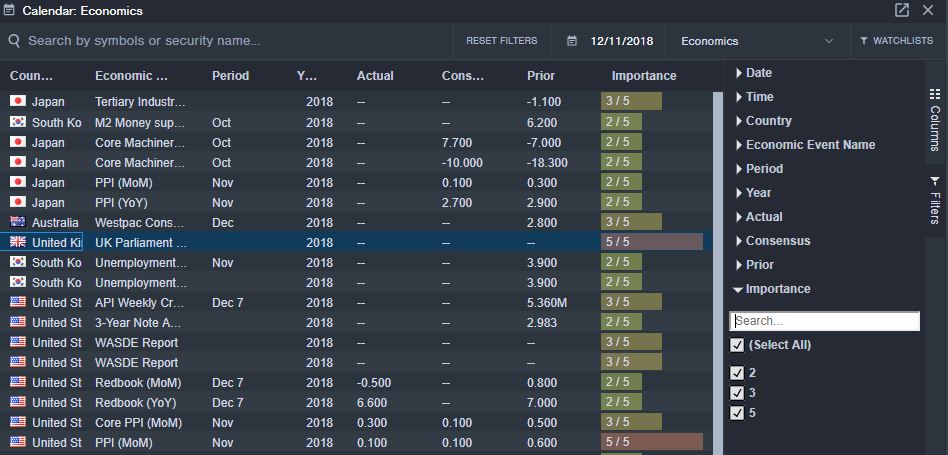The height and width of the screenshot is (455, 948).
Task: Click the Watchlists filter funnel icon
Action: click(x=864, y=41)
